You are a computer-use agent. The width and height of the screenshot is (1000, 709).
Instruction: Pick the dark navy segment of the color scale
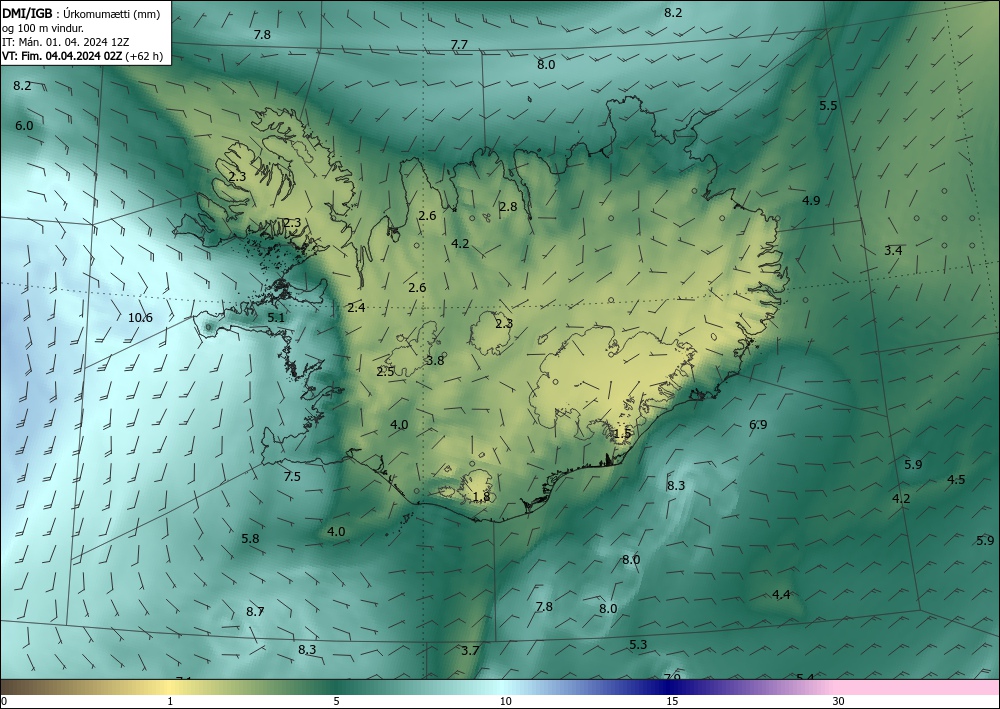666,687
